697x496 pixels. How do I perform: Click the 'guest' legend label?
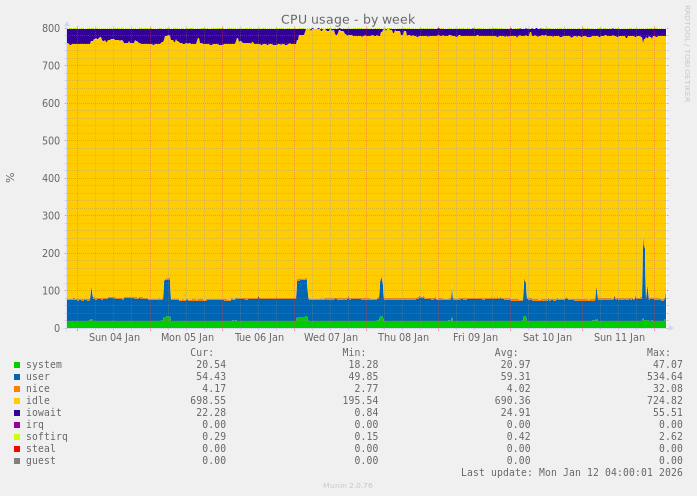[40, 461]
